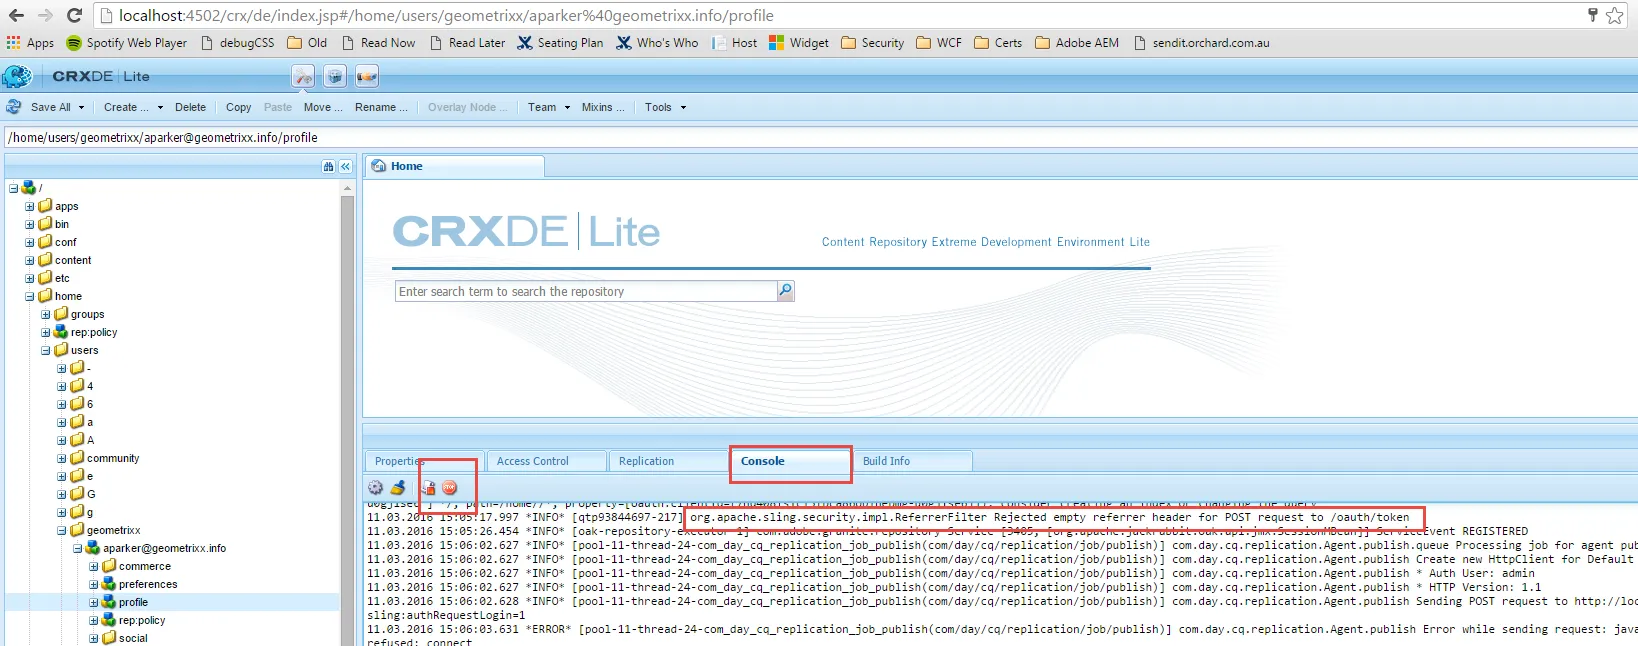Click the Move ... toolbar button

(323, 107)
